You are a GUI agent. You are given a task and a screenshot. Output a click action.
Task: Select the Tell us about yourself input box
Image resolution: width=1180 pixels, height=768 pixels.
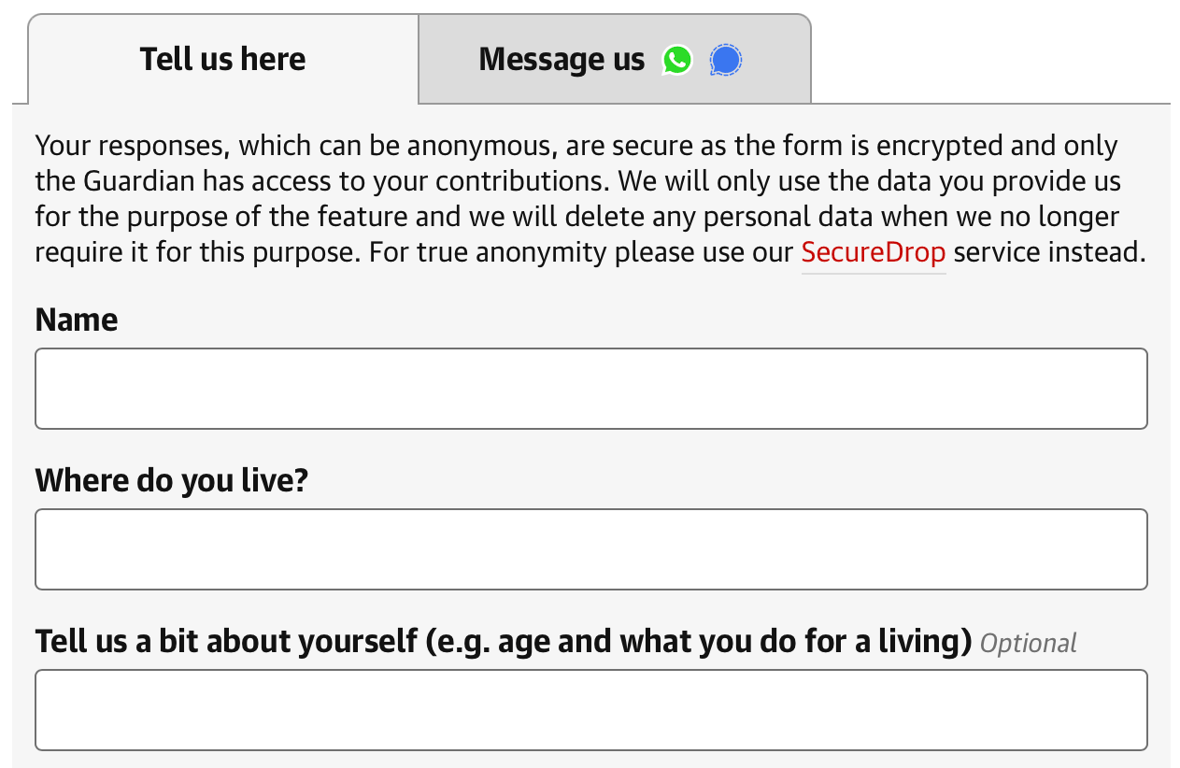590,710
